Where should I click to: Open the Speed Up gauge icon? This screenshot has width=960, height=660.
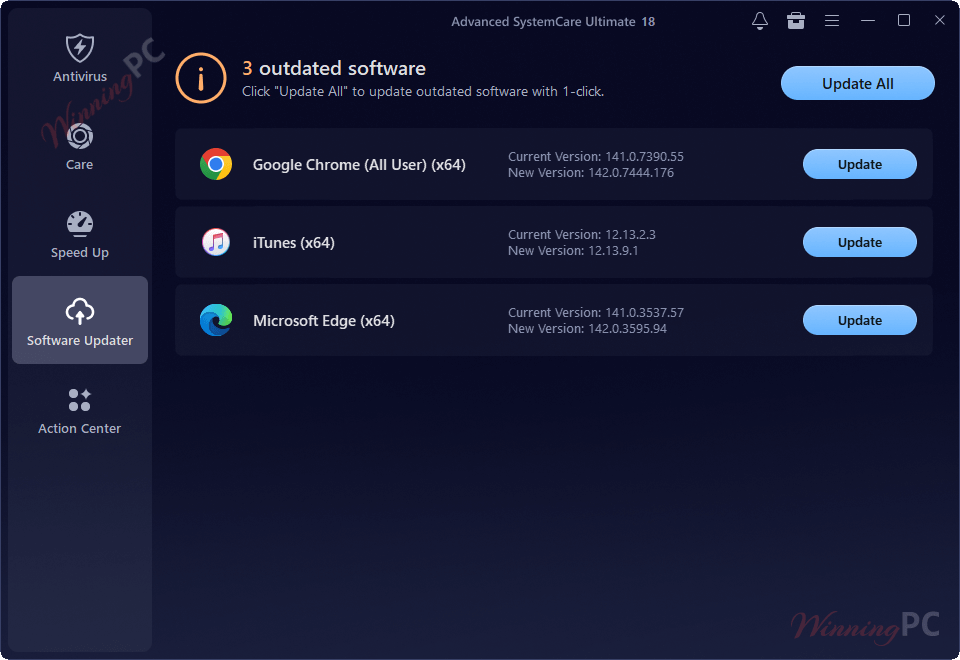(80, 224)
